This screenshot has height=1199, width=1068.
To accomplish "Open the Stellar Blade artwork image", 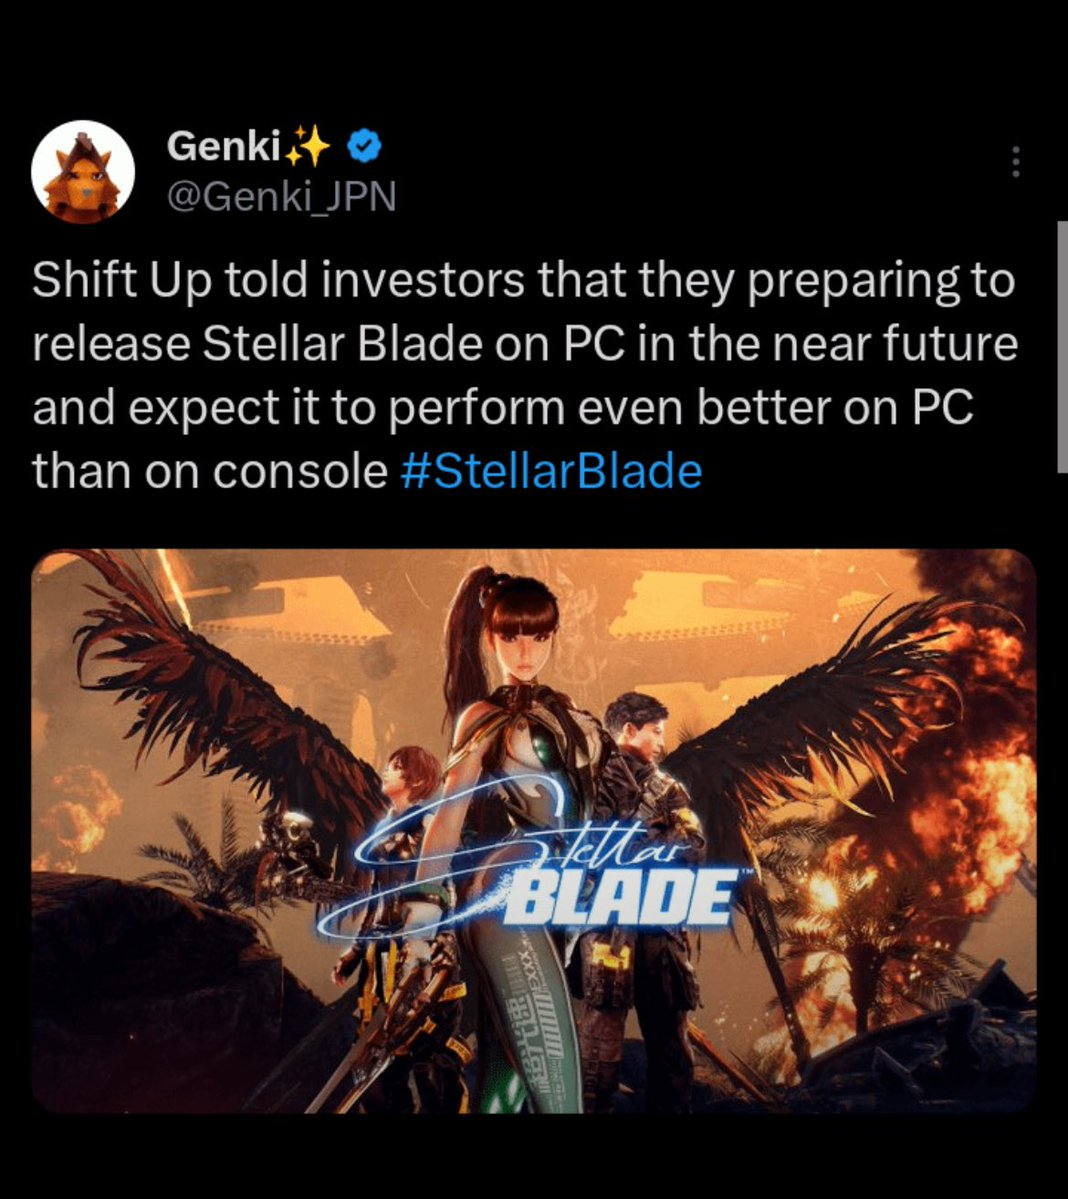I will point(534,831).
